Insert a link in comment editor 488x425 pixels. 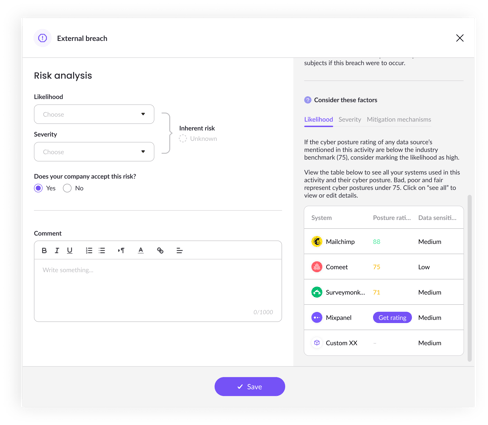click(x=160, y=250)
